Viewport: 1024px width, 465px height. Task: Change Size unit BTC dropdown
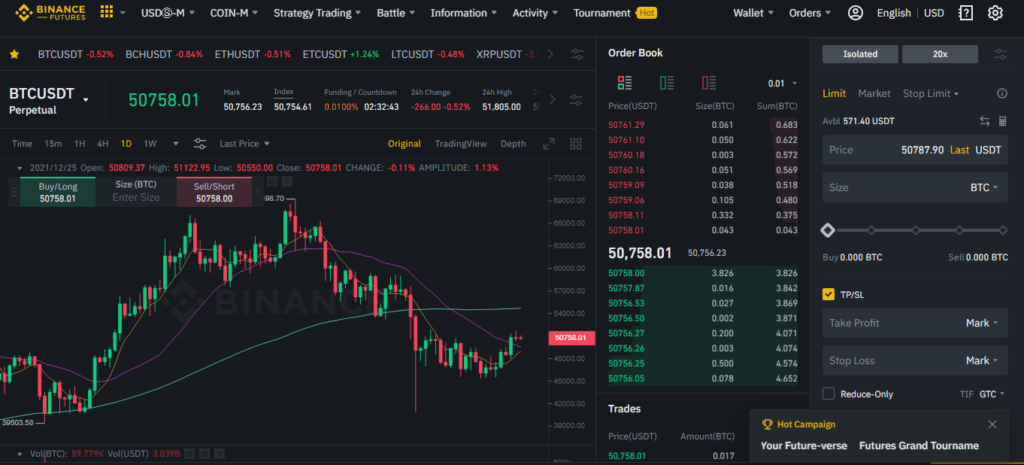point(984,187)
